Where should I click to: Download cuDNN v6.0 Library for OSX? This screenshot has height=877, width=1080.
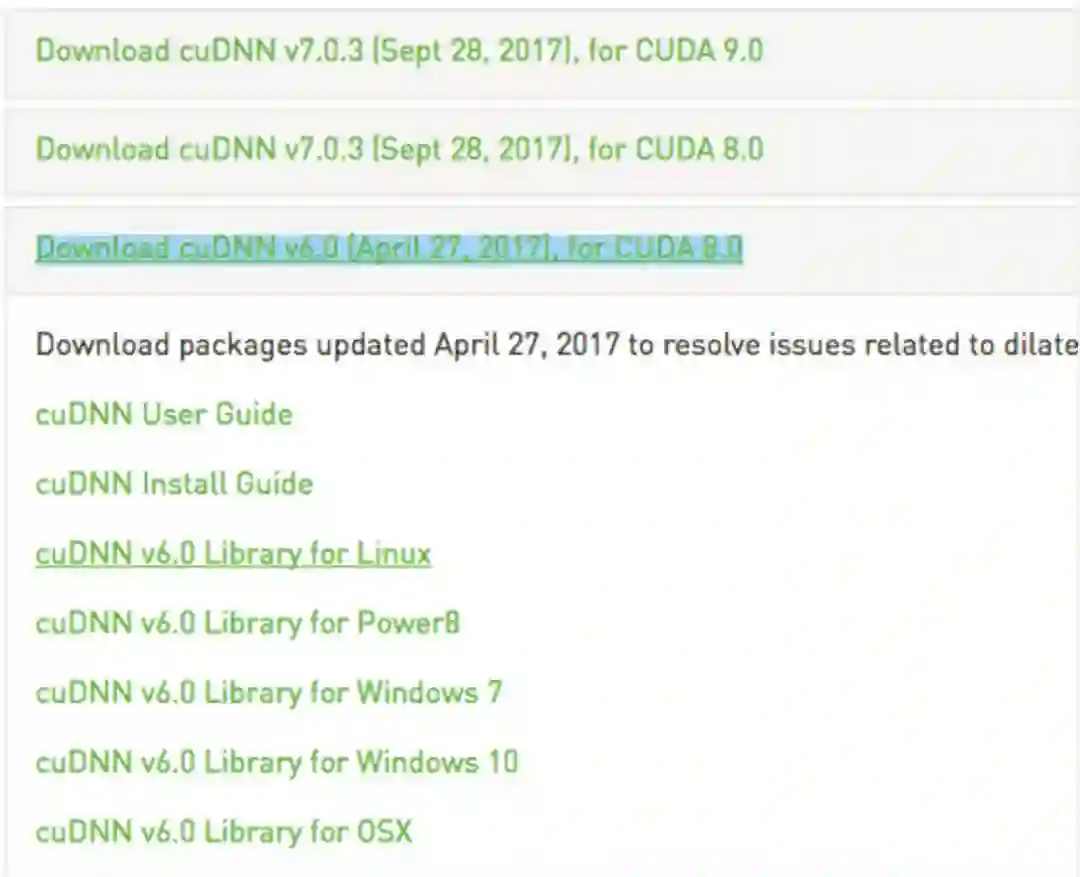click(223, 831)
